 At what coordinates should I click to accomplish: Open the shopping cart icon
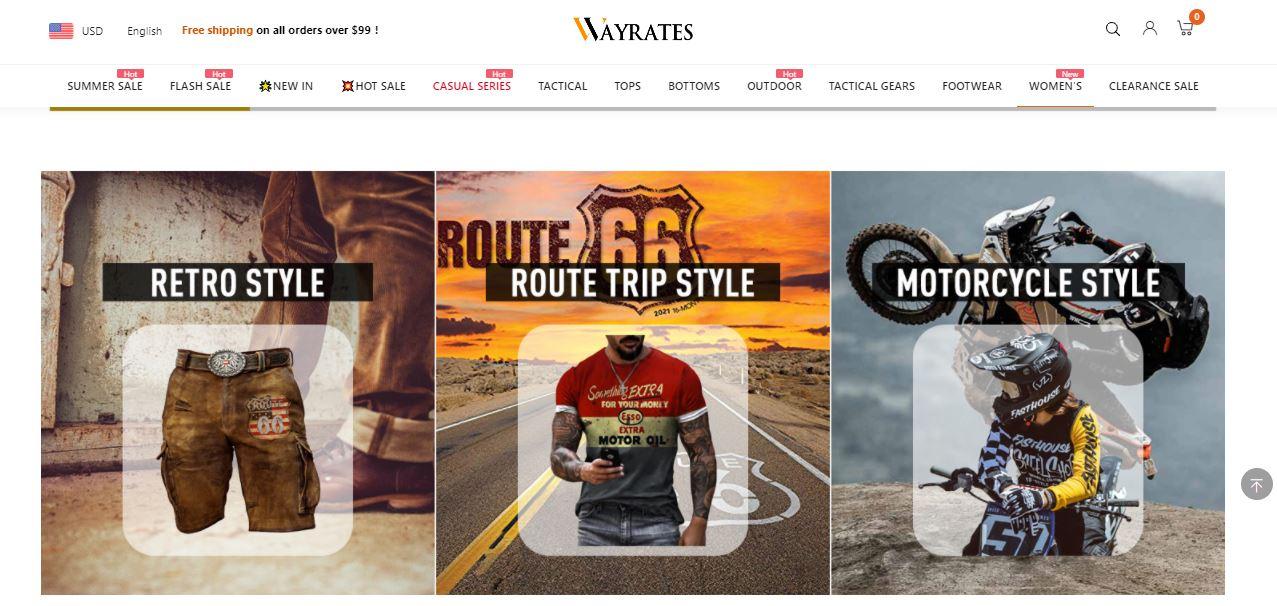pos(1185,29)
